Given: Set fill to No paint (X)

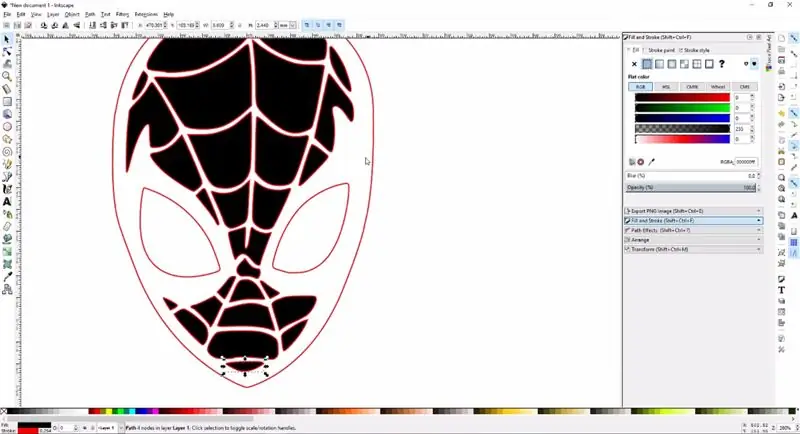Looking at the screenshot, I should (634, 64).
